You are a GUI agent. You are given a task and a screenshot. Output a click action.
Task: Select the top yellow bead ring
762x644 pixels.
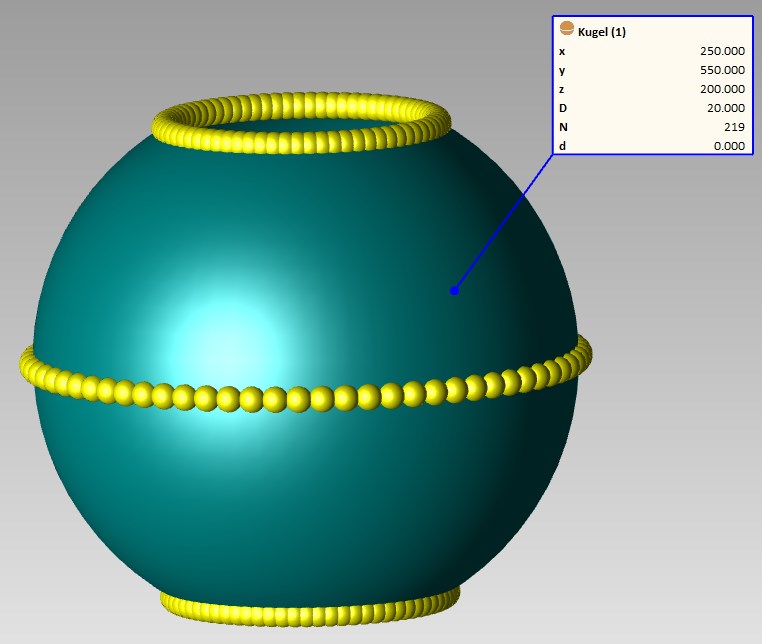click(x=300, y=141)
